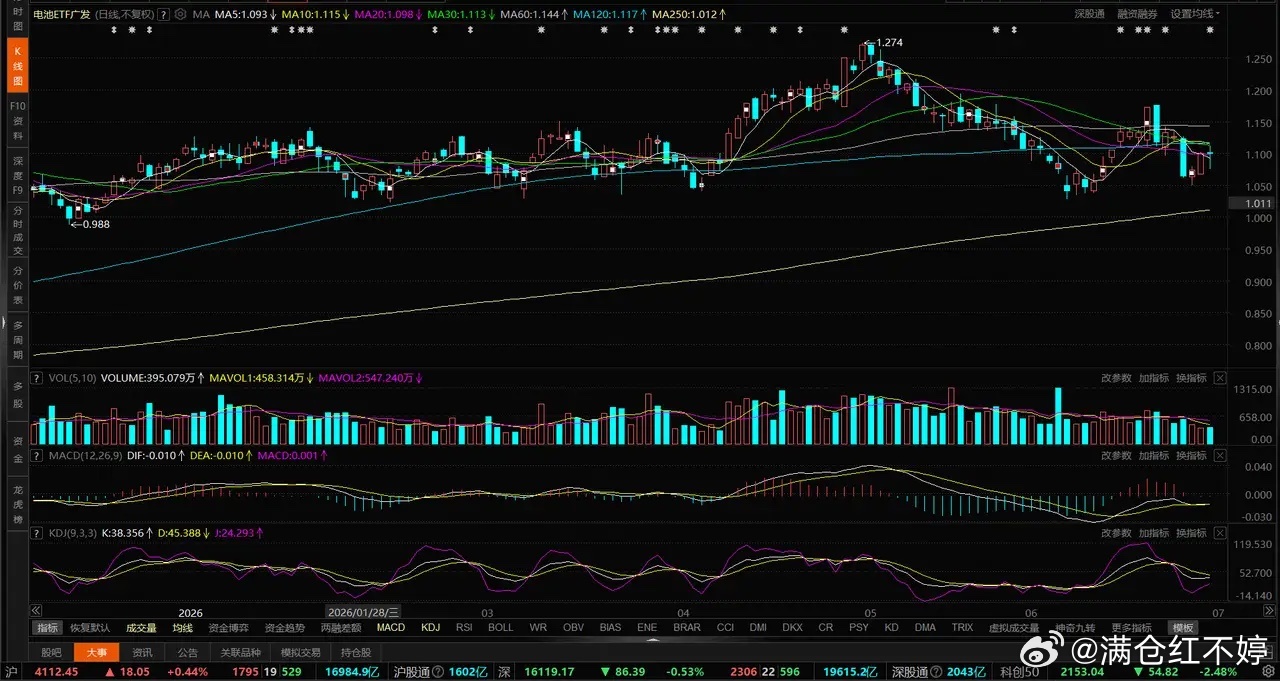Open MA settings gear icon beside chart title
The width and height of the screenshot is (1280, 681).
[180, 15]
